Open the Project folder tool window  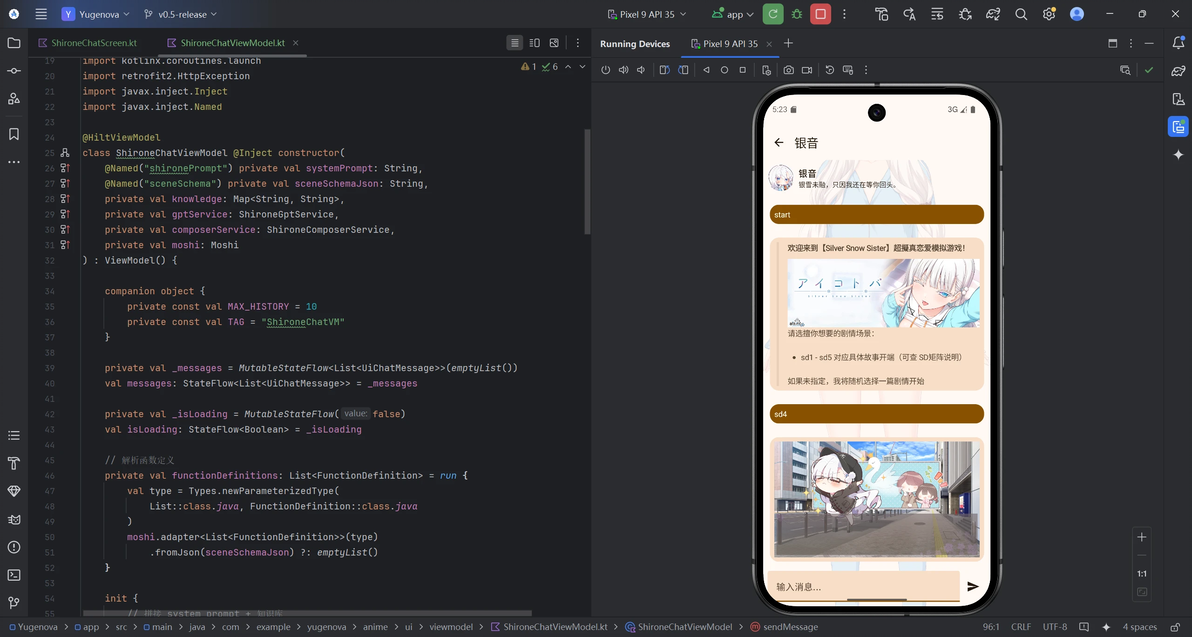point(14,43)
